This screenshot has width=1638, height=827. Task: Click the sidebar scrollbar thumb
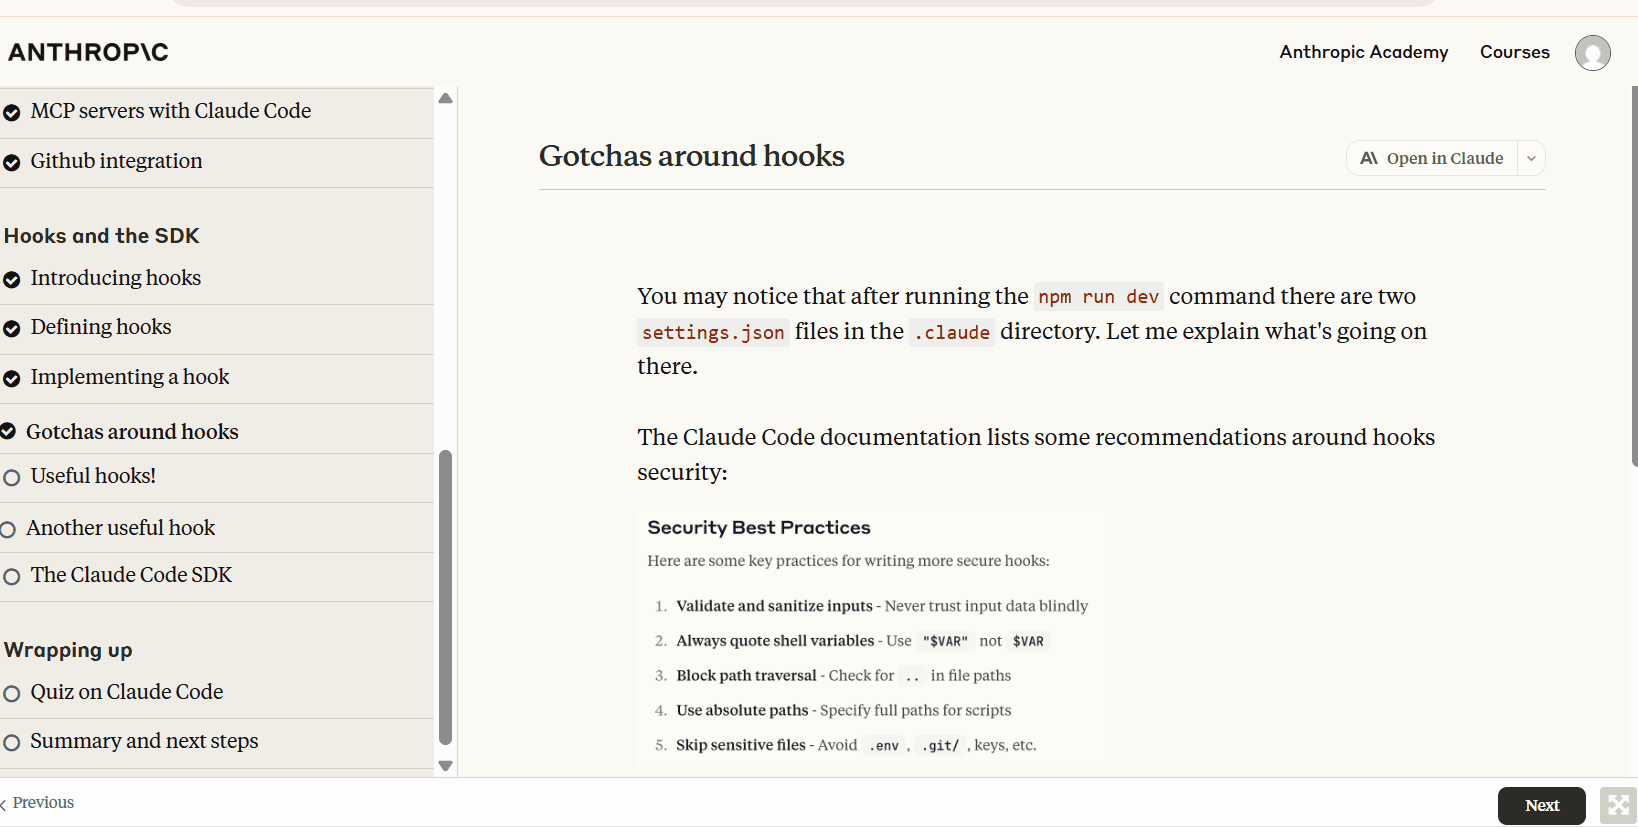tap(446, 597)
